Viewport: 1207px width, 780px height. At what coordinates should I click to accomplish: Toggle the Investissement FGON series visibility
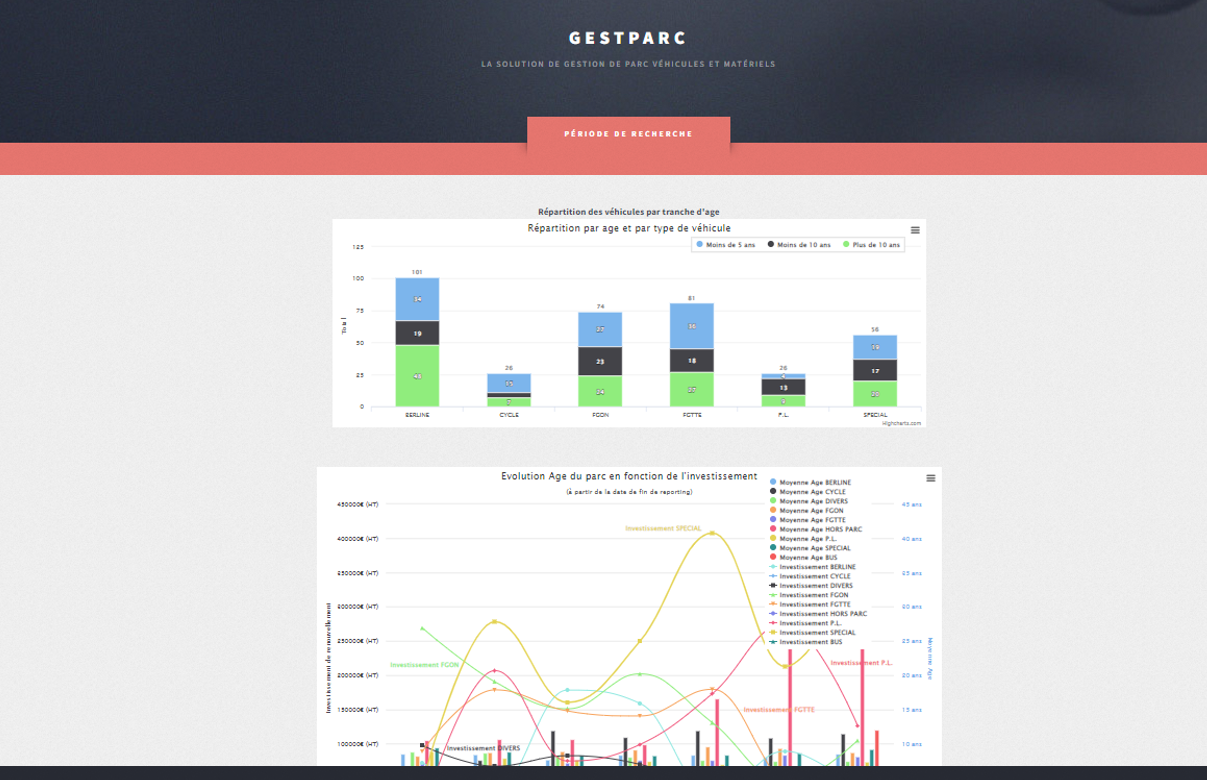click(x=814, y=595)
